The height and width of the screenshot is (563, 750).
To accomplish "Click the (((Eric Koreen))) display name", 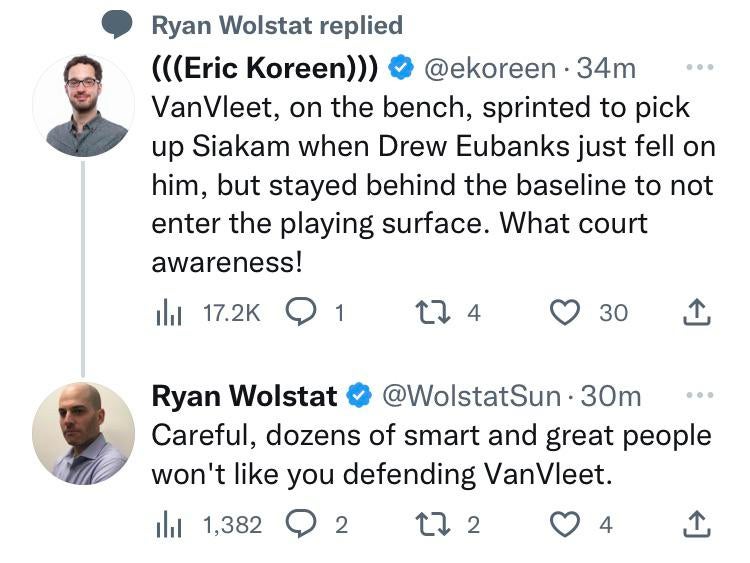I will click(x=264, y=69).
